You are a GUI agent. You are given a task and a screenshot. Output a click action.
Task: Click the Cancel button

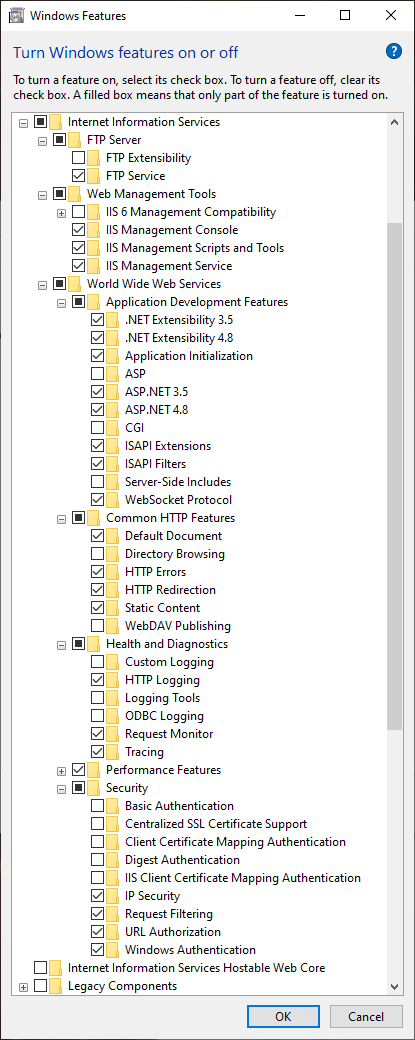coord(366,1016)
